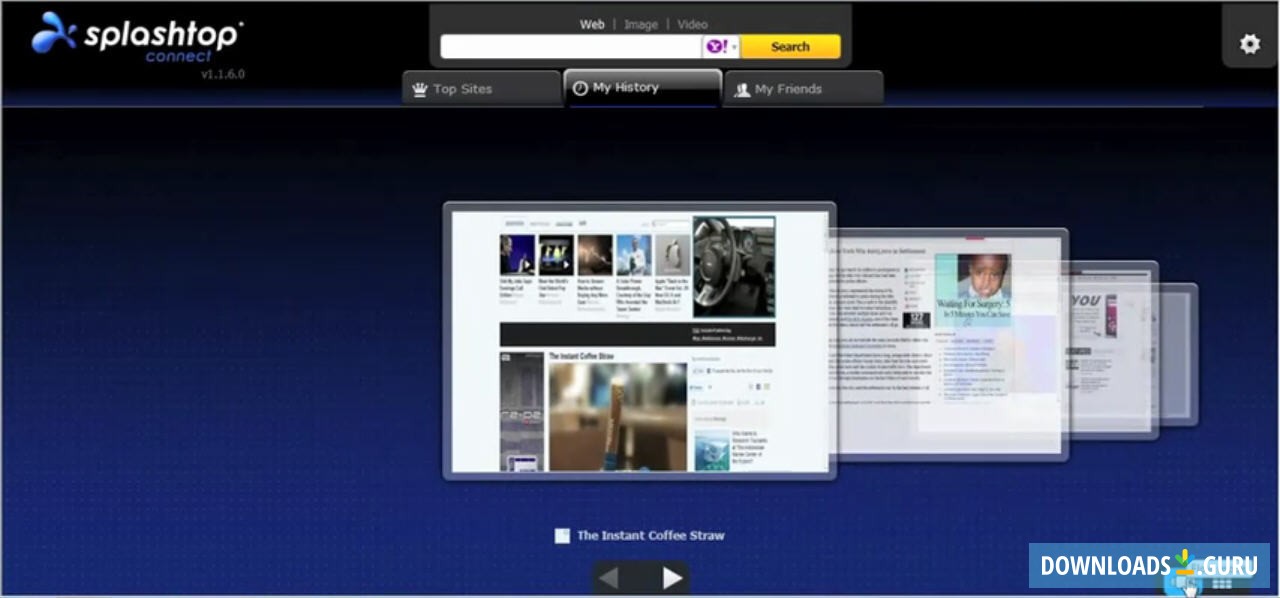
Task: Open the front Instant Coffee Straw thumbnail
Action: 639,341
